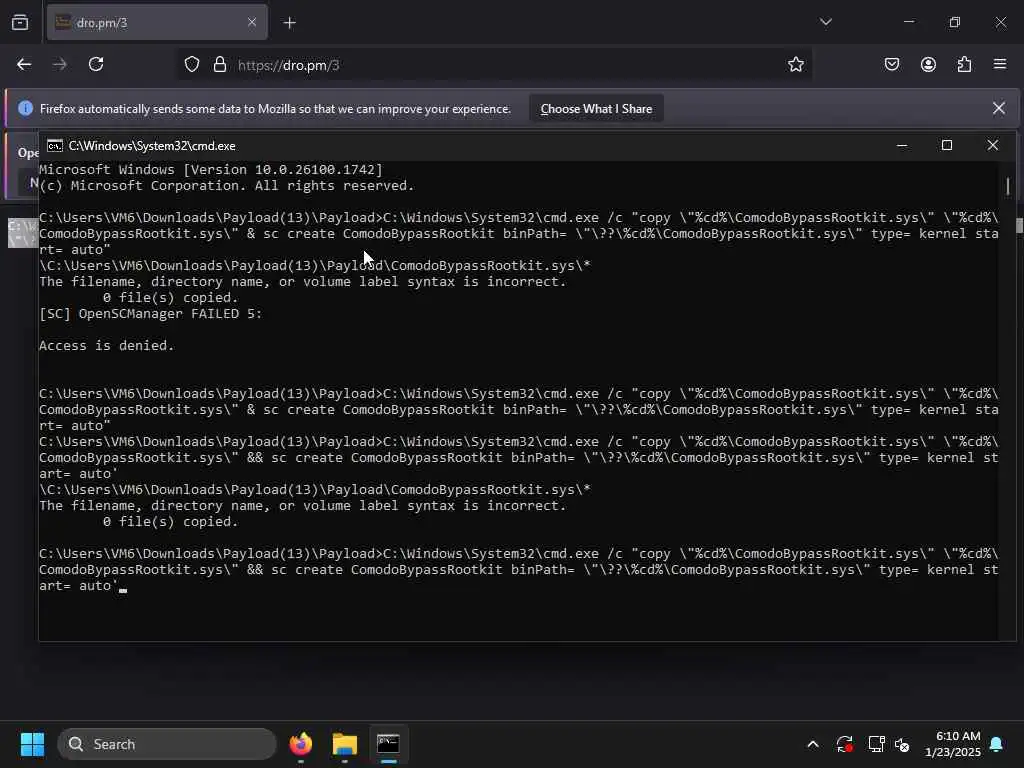Click the Firefox page scrollbar thumb

pyautogui.click(x=1019, y=225)
